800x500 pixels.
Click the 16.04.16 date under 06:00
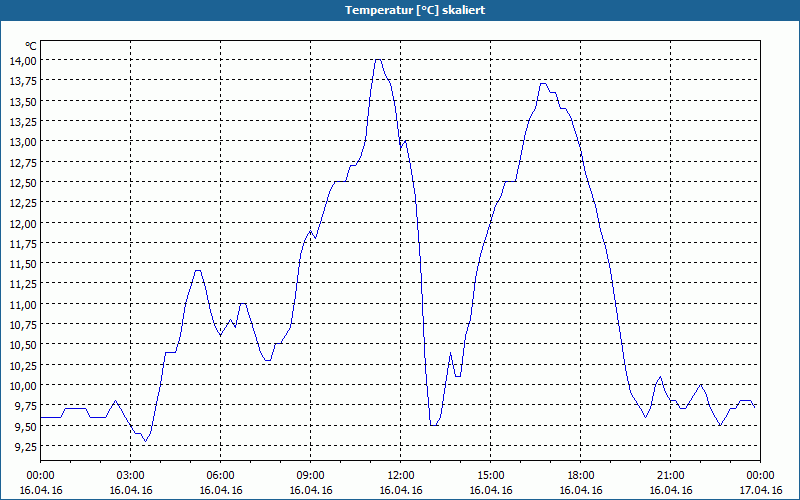pos(220,490)
